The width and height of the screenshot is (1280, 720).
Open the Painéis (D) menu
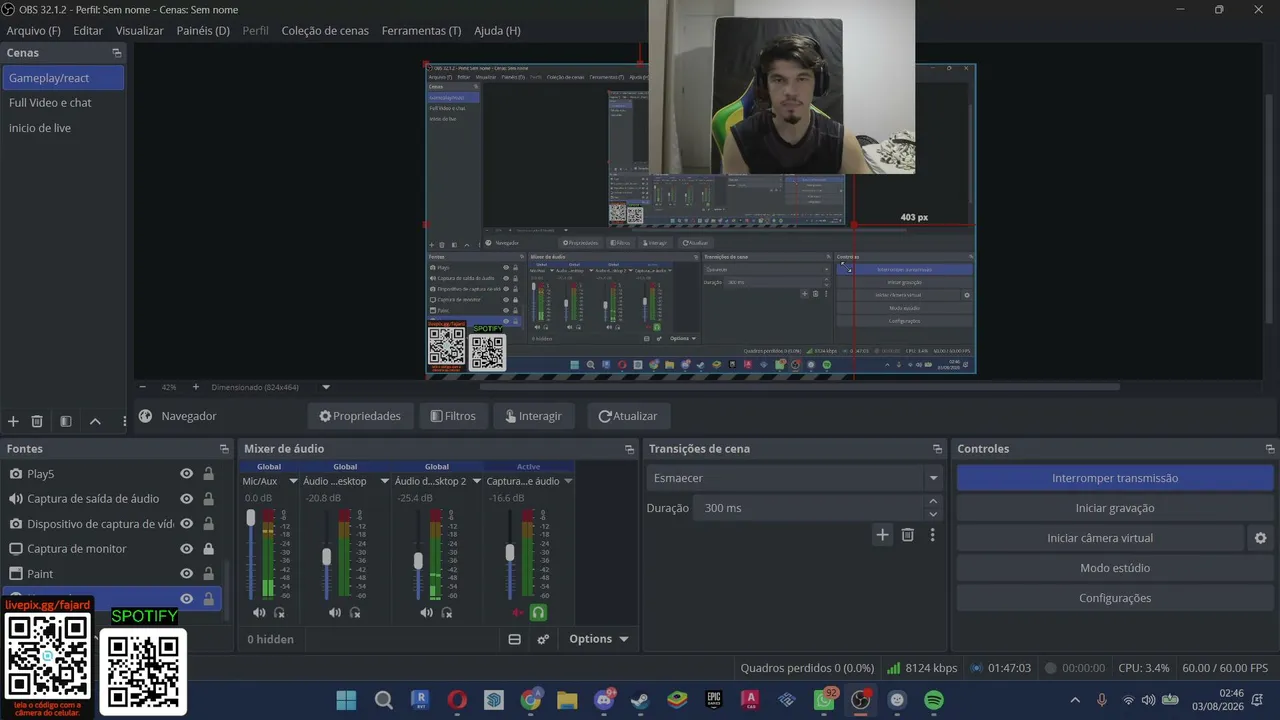(x=203, y=31)
